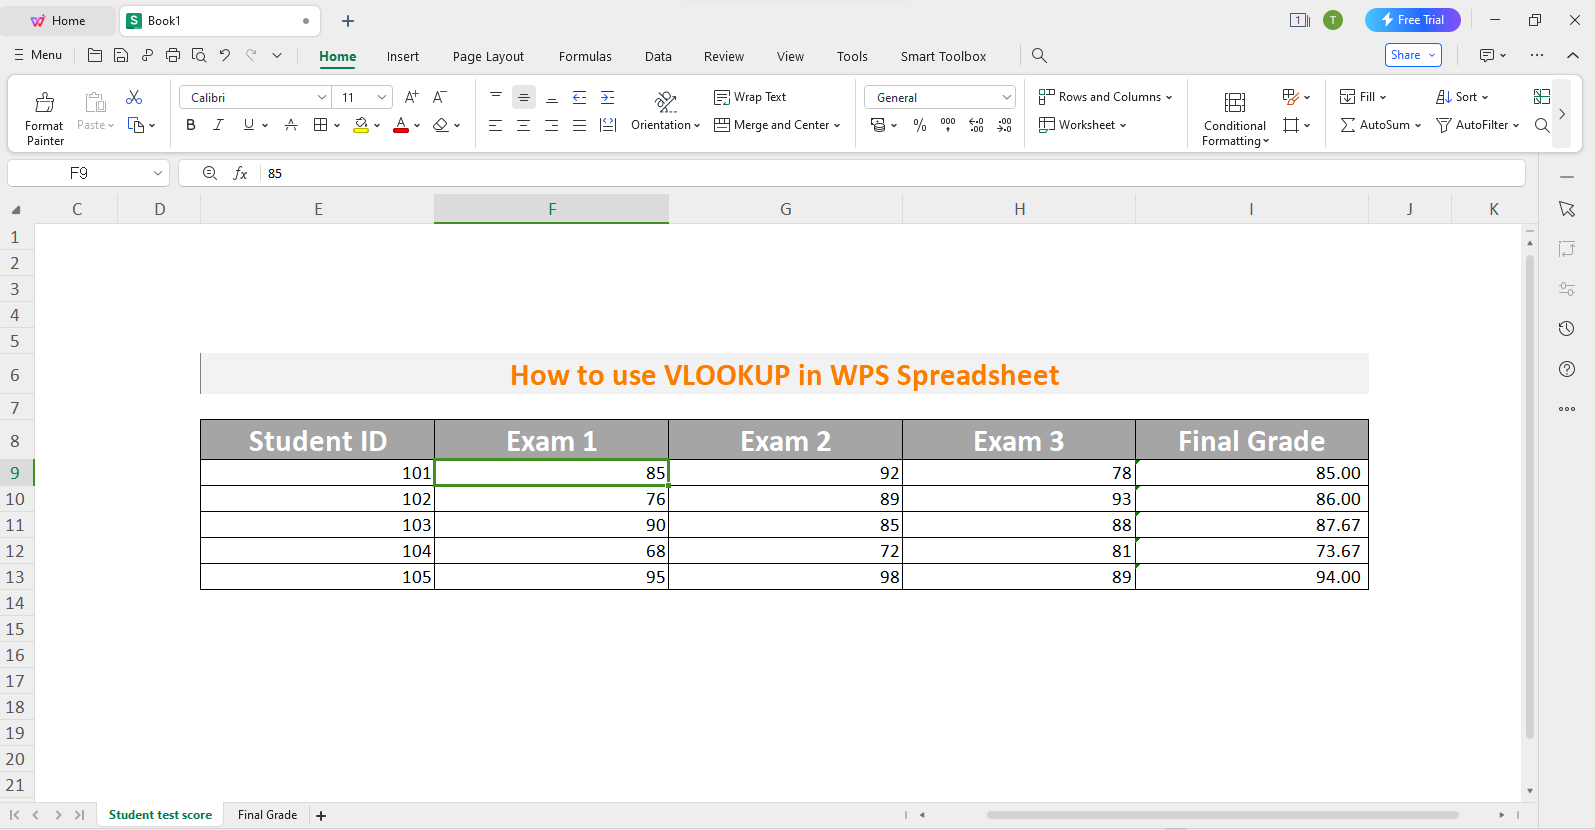
Task: Open Print Preview from quick toolbar
Action: 199,55
